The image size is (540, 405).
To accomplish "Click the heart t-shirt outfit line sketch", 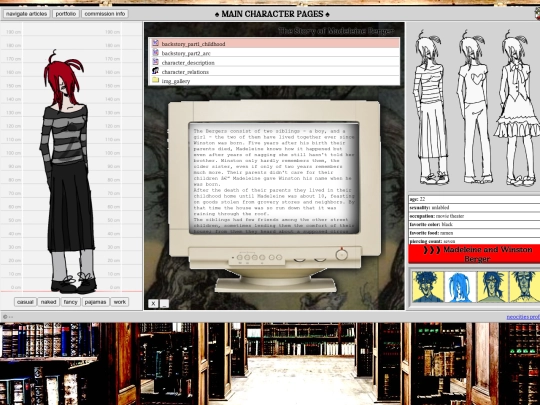I will click(475, 107).
